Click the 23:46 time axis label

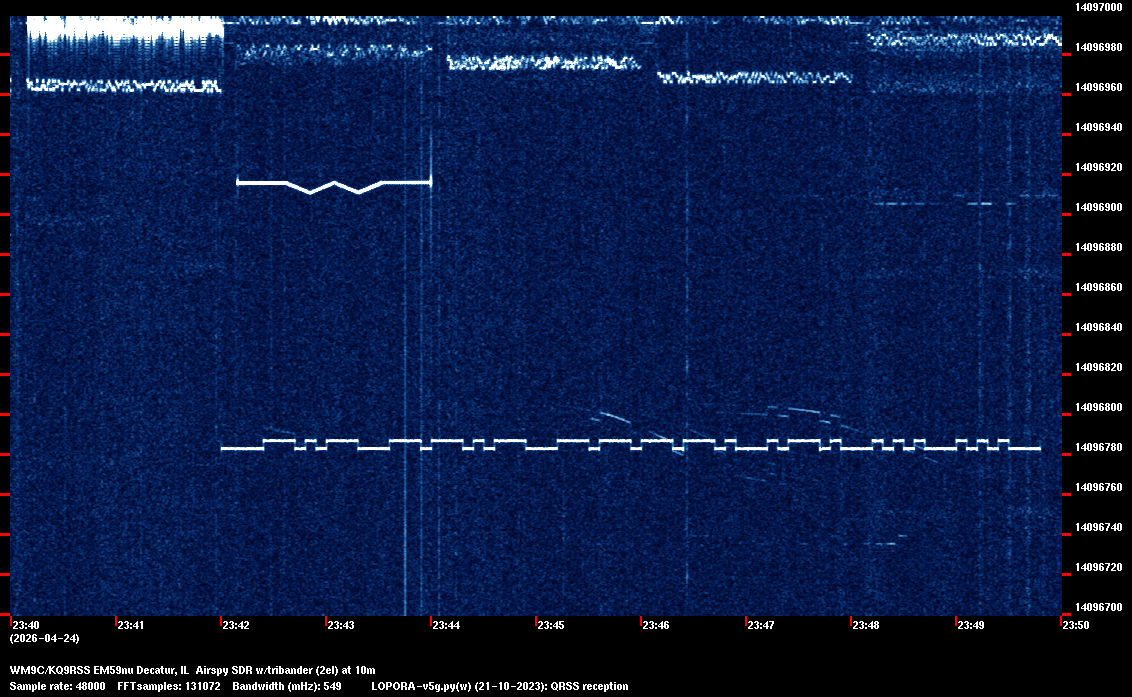655,625
